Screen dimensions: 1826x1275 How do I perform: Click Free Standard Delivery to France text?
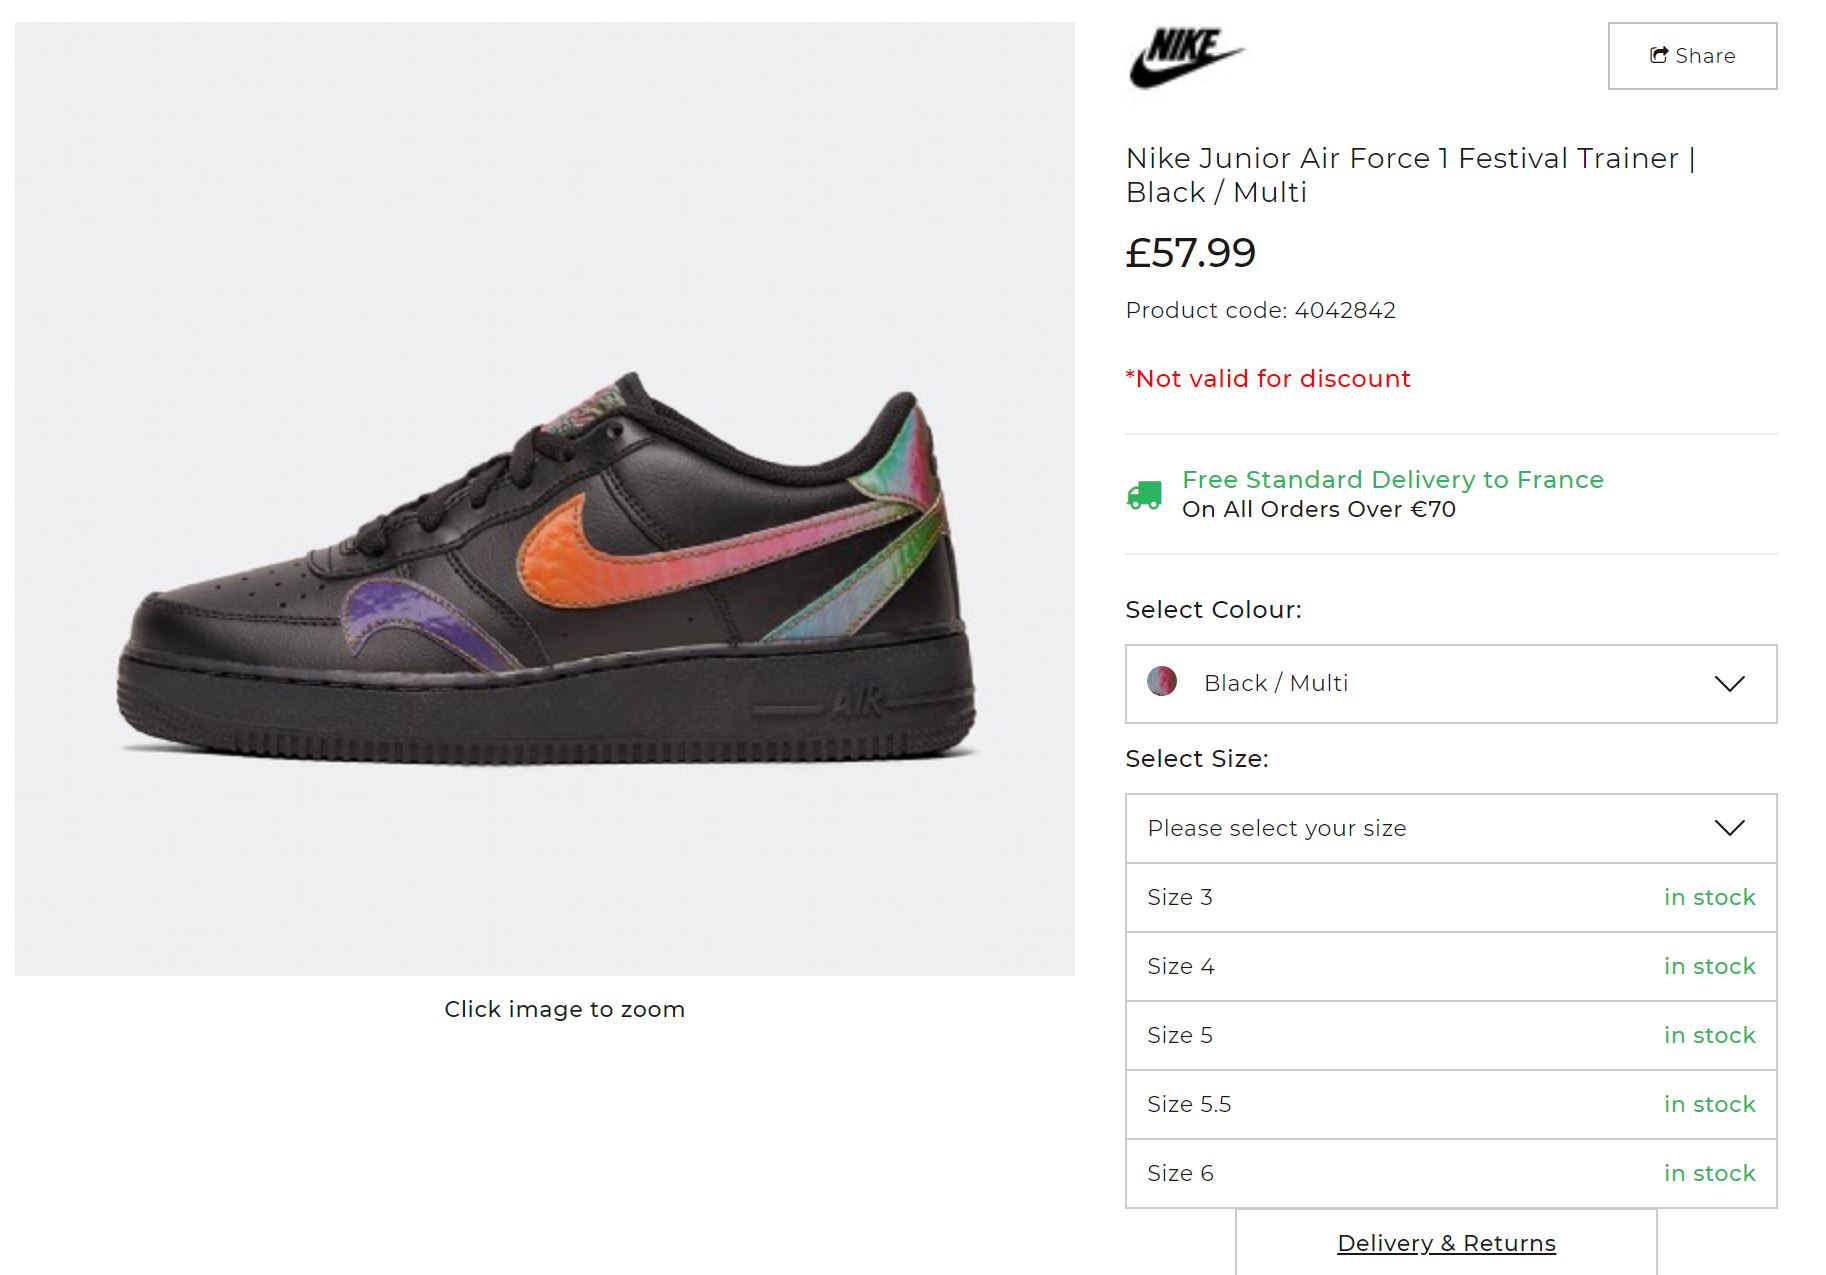[x=1392, y=479]
